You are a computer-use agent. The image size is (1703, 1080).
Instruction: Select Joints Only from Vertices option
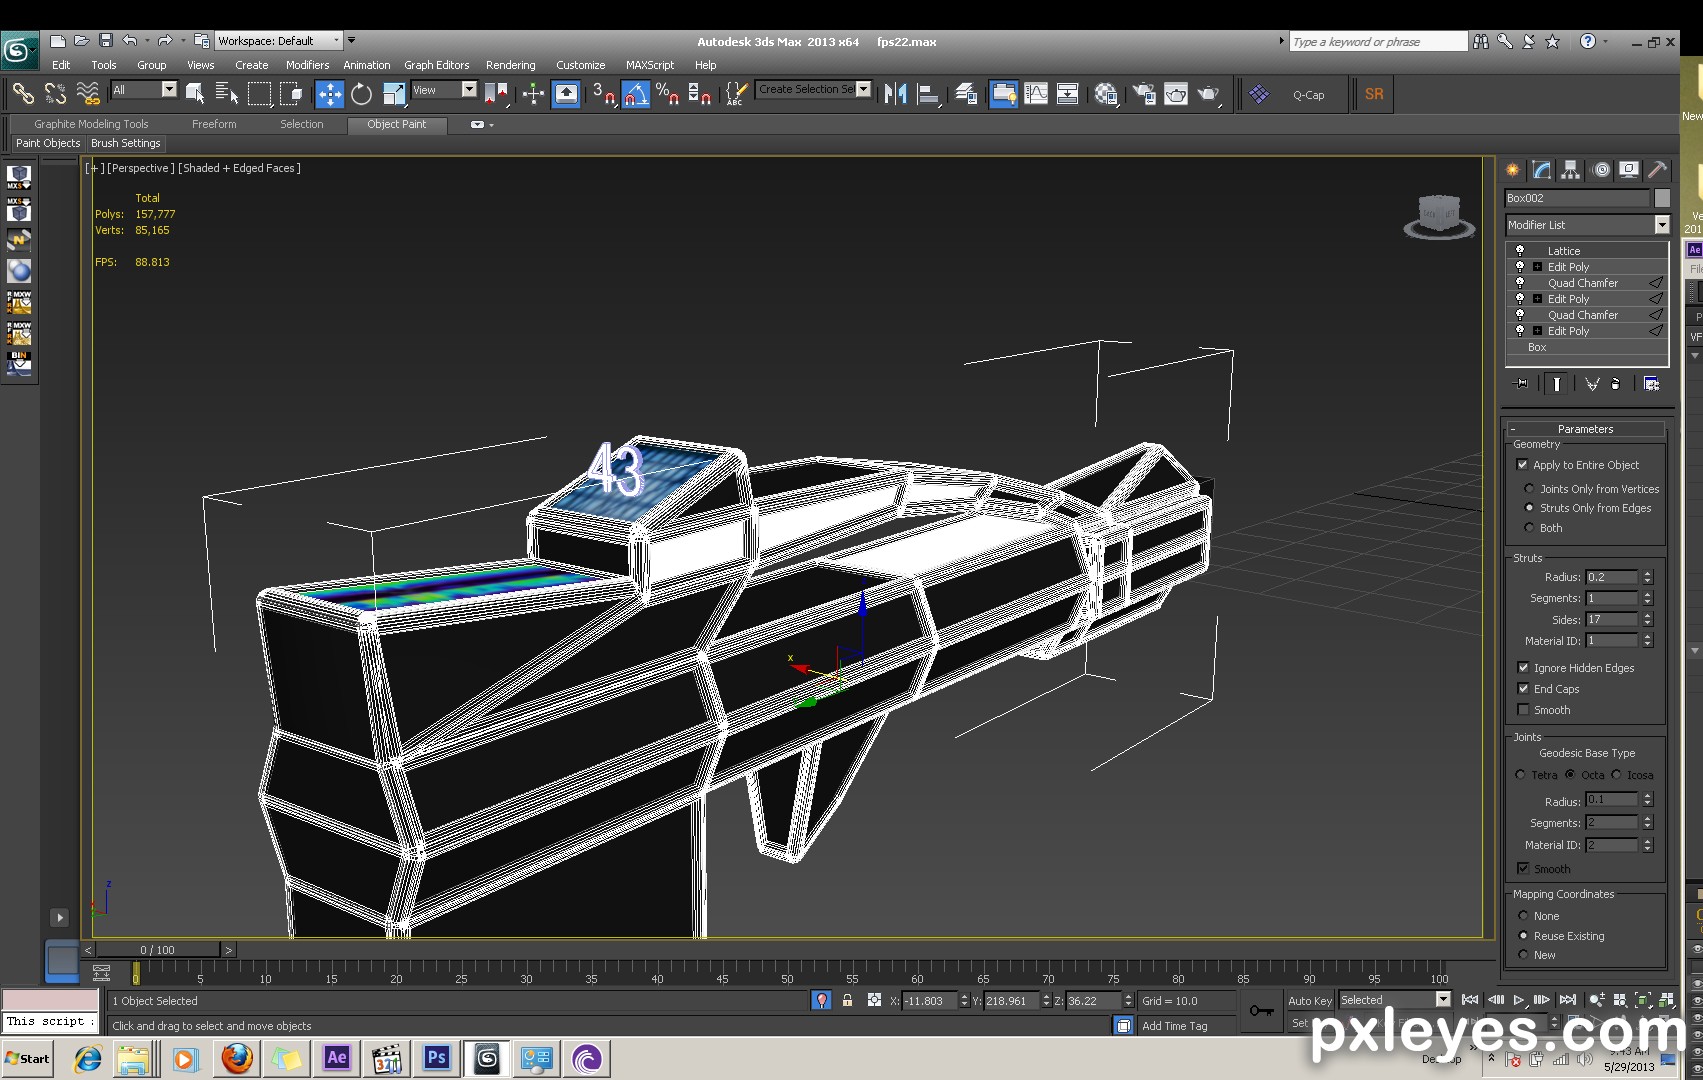coord(1528,489)
